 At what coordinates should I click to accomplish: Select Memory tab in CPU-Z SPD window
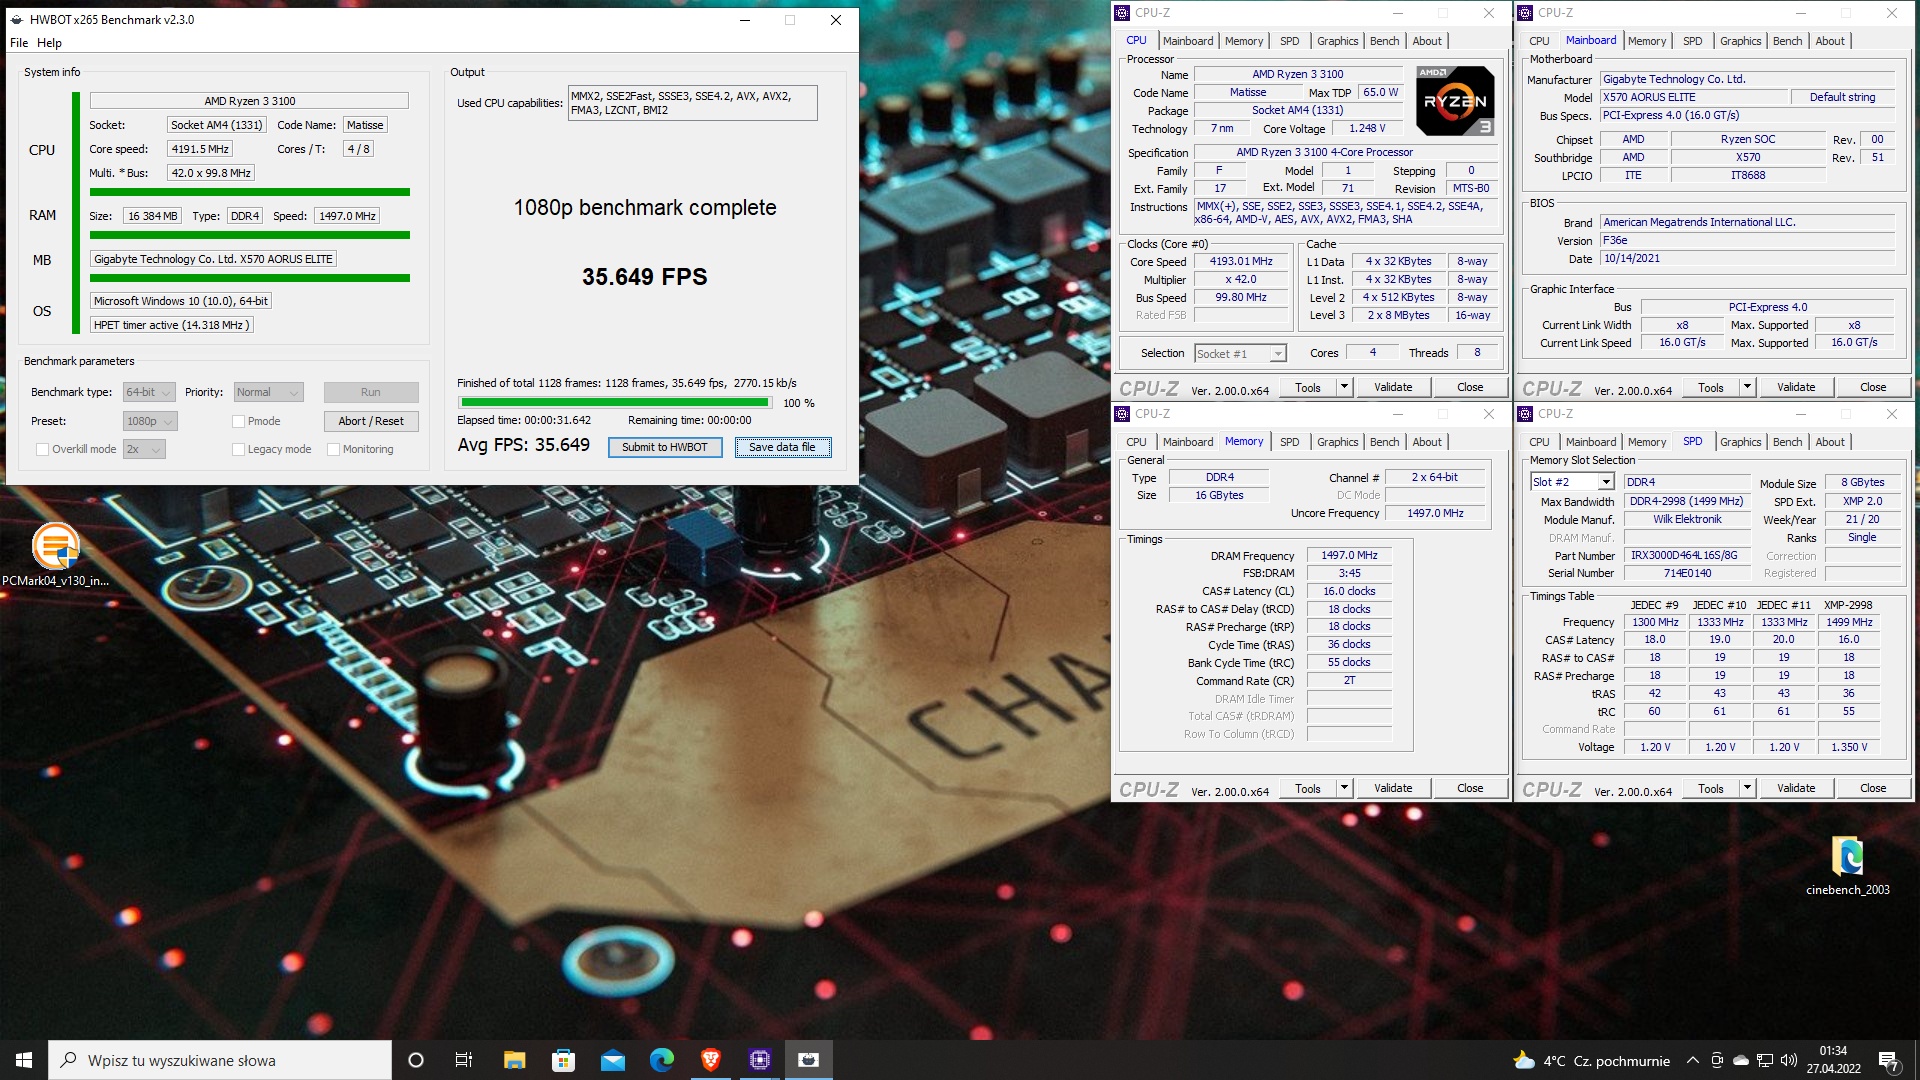(x=1646, y=442)
